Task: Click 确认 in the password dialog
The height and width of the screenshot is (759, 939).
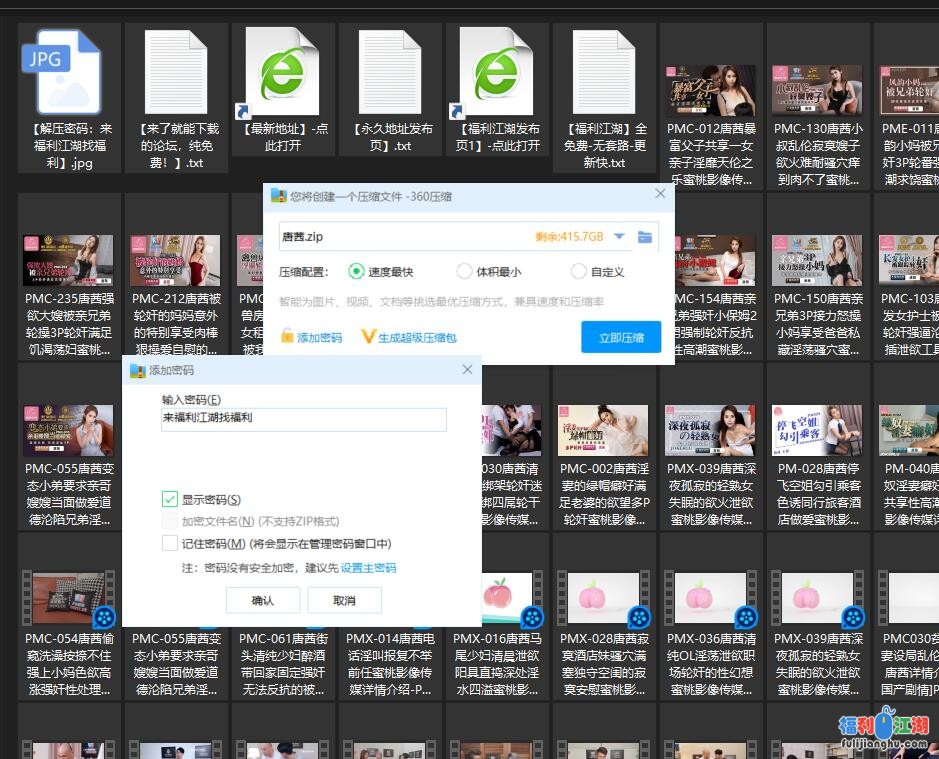Action: point(262,600)
